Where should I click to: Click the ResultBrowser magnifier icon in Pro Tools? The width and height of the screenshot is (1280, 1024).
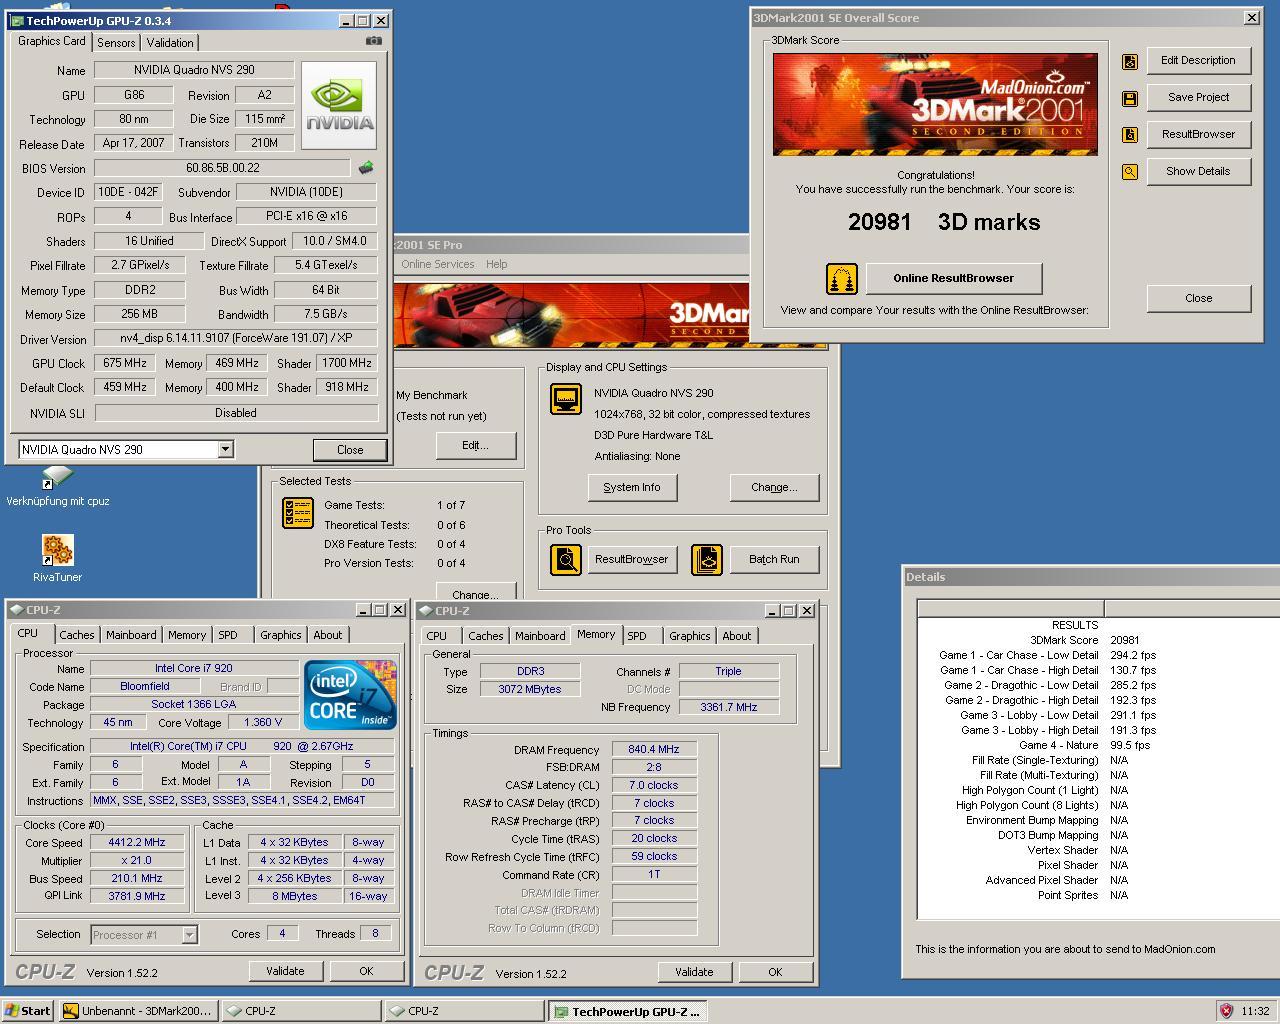(x=566, y=559)
